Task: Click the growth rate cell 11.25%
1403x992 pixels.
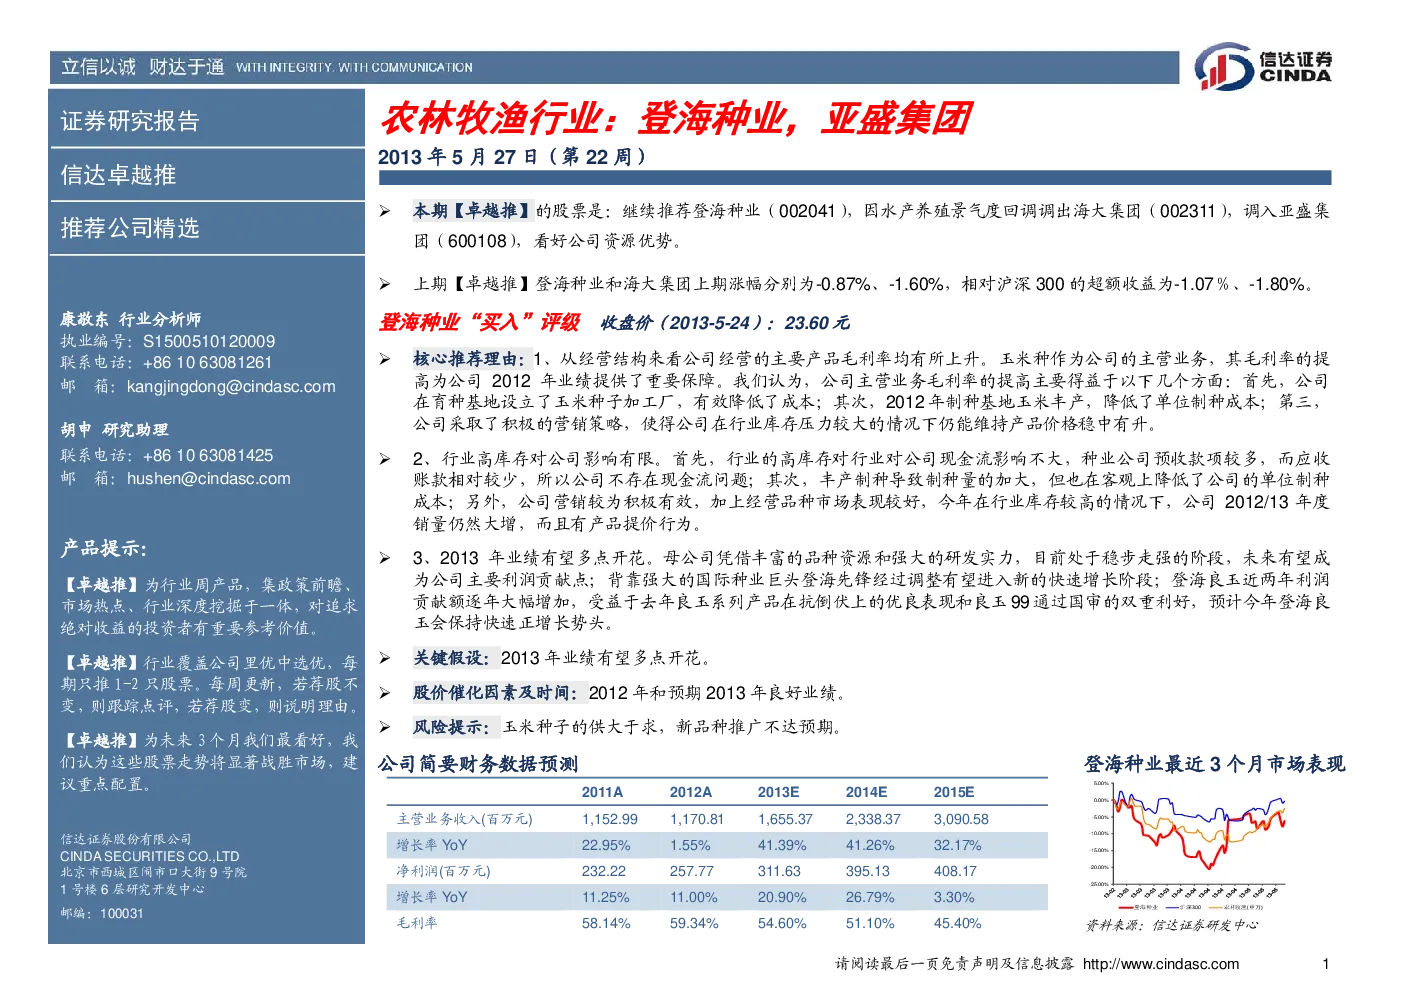Action: pyautogui.click(x=606, y=897)
